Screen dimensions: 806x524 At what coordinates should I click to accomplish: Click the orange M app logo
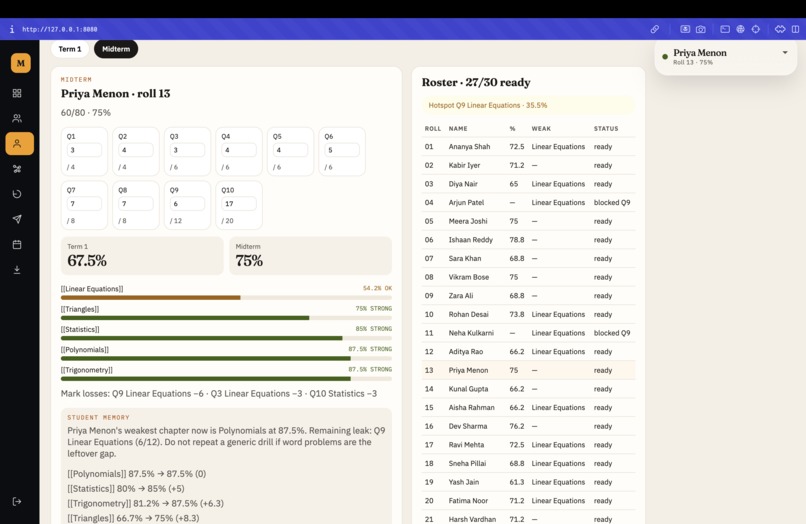point(21,63)
